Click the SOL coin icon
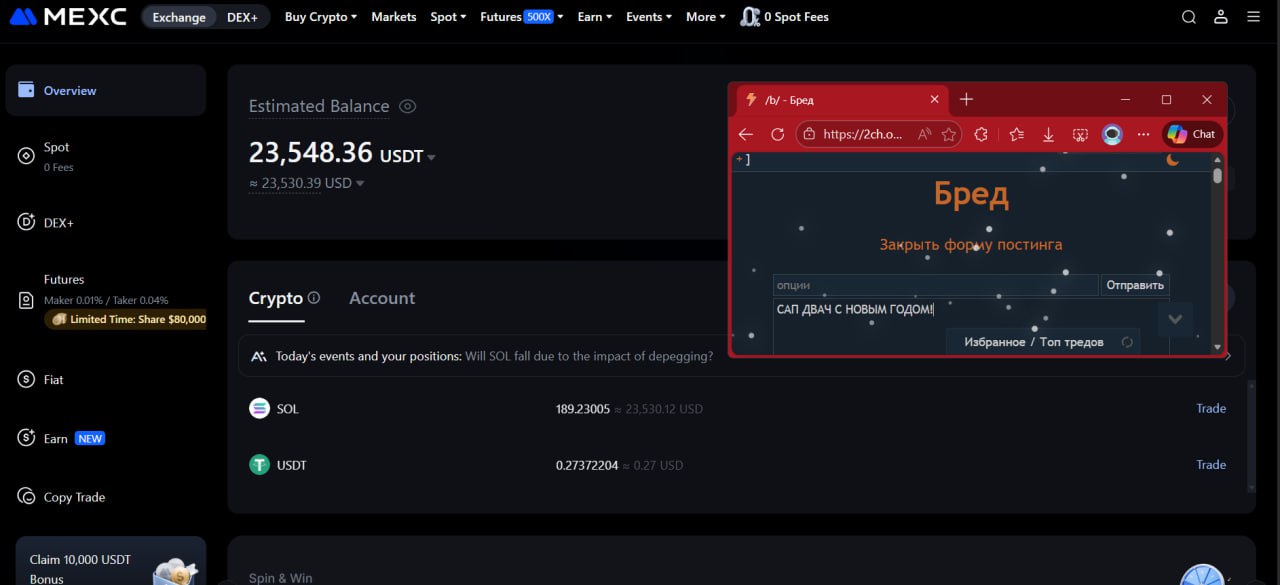1280x585 pixels. pos(259,408)
